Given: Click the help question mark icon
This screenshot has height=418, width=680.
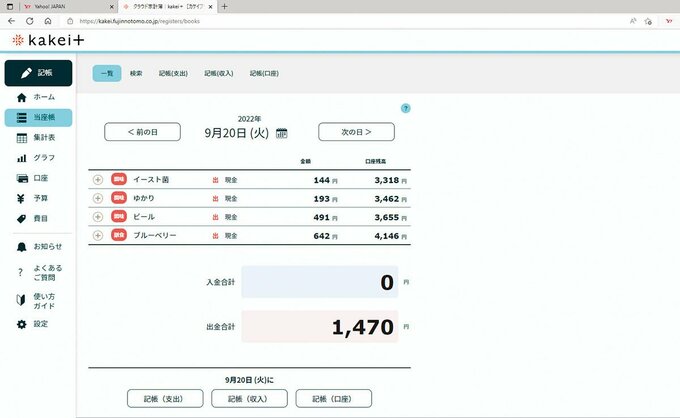Looking at the screenshot, I should click(405, 108).
